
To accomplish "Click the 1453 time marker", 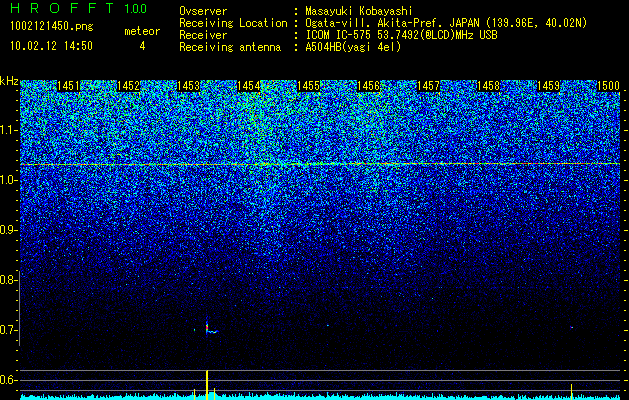I will (x=188, y=86).
